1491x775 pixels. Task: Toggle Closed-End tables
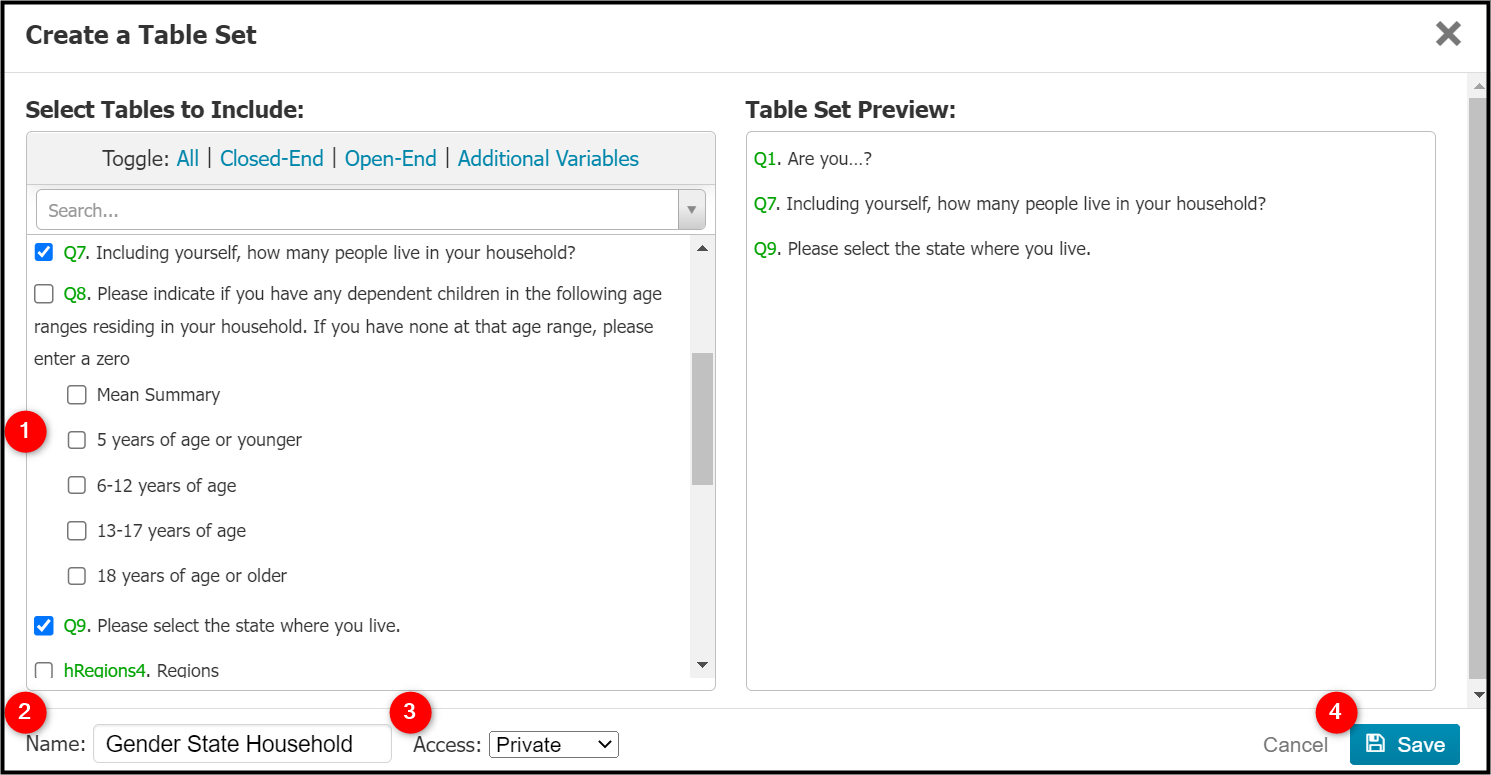tap(272, 158)
